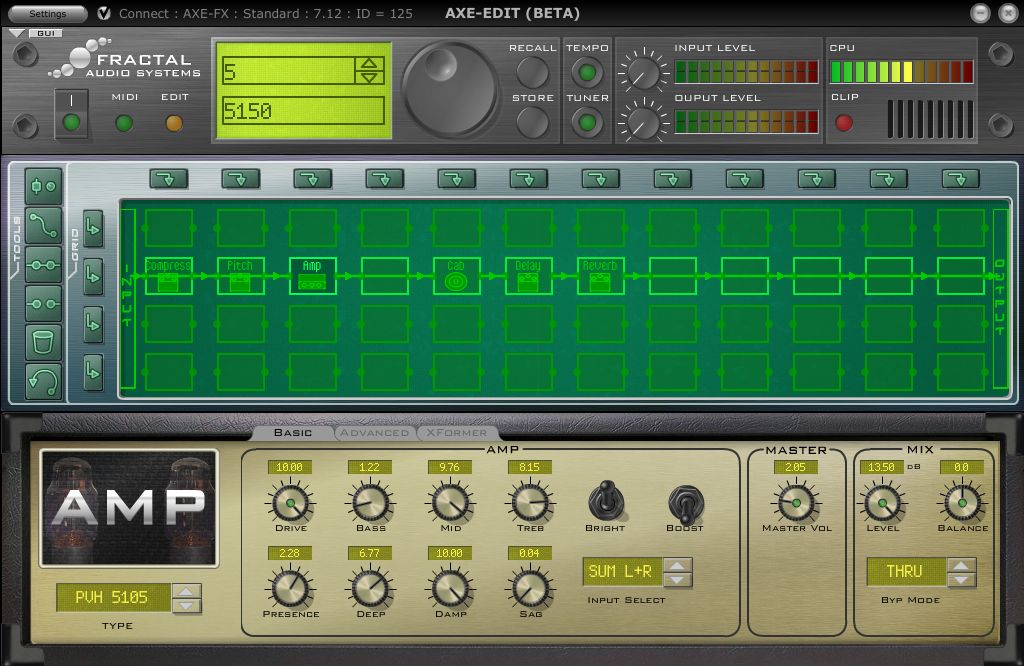Click the red Clip indicator
Viewport: 1024px width, 666px height.
click(x=844, y=123)
